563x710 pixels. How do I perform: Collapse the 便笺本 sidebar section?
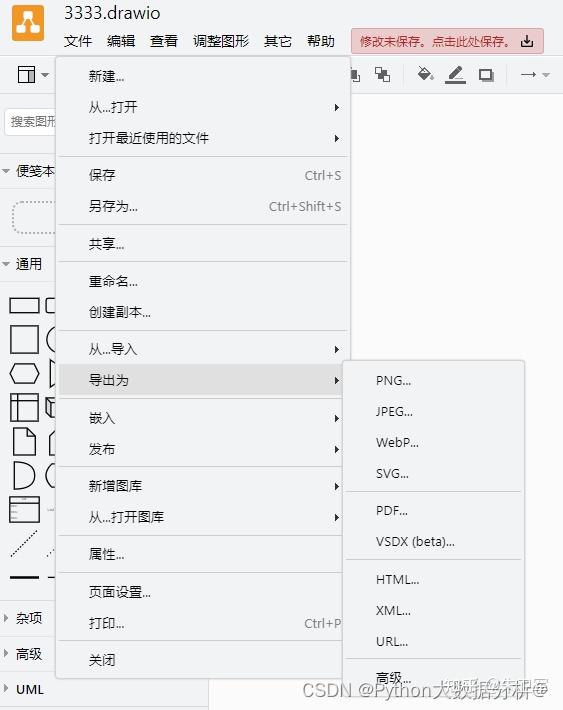28,171
